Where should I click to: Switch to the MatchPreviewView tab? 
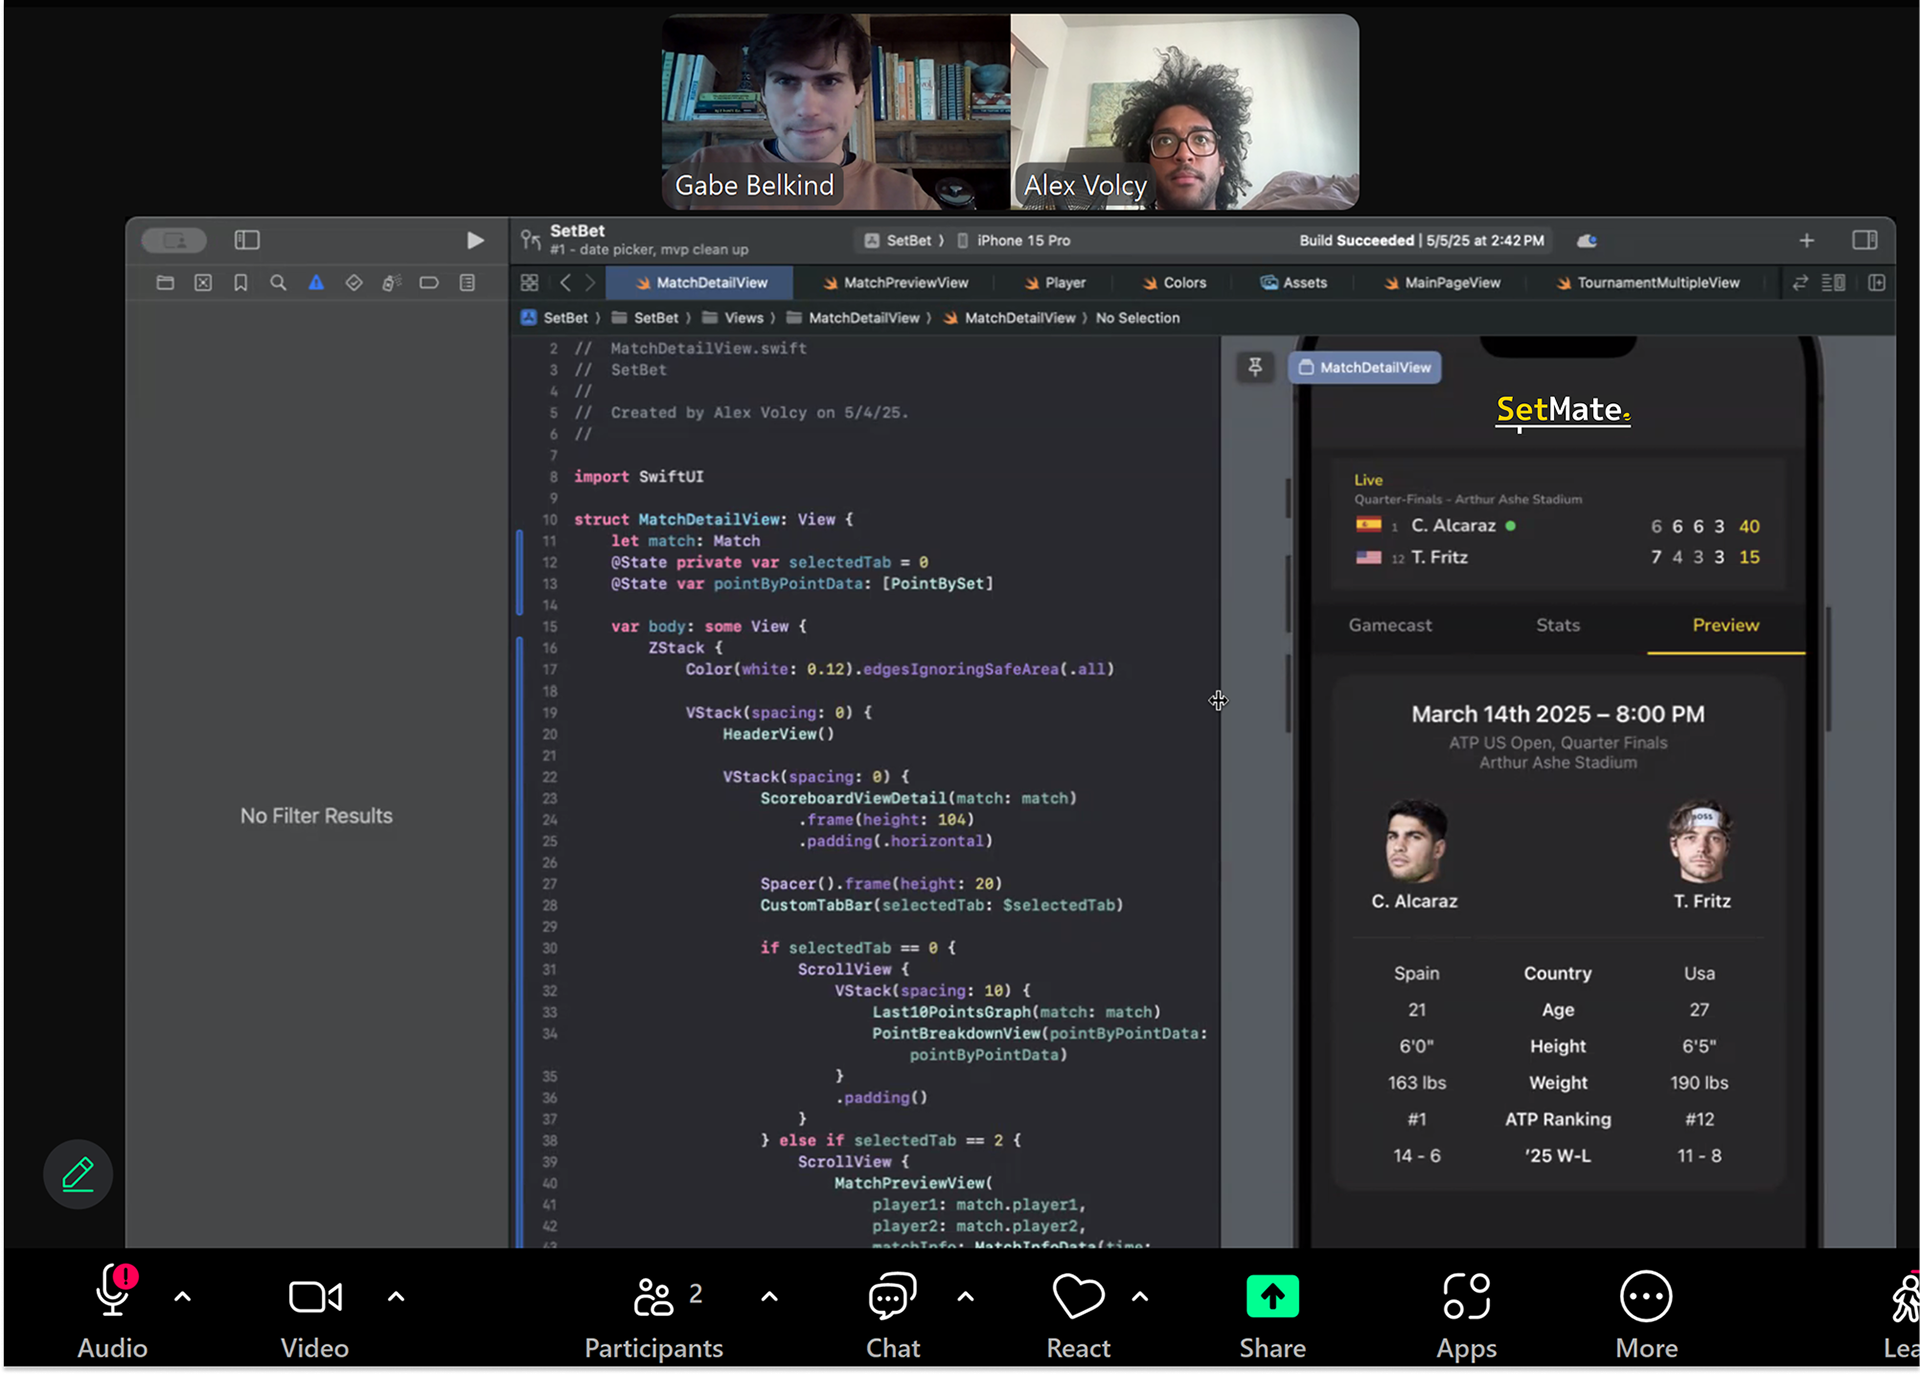(896, 283)
